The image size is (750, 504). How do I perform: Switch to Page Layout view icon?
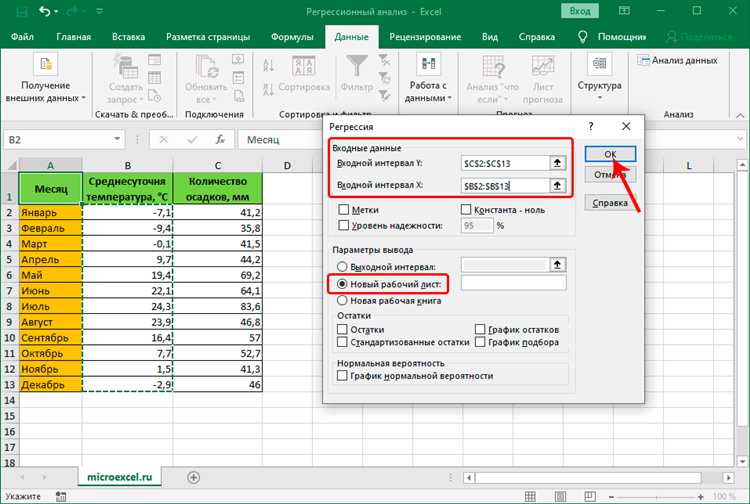coord(561,496)
